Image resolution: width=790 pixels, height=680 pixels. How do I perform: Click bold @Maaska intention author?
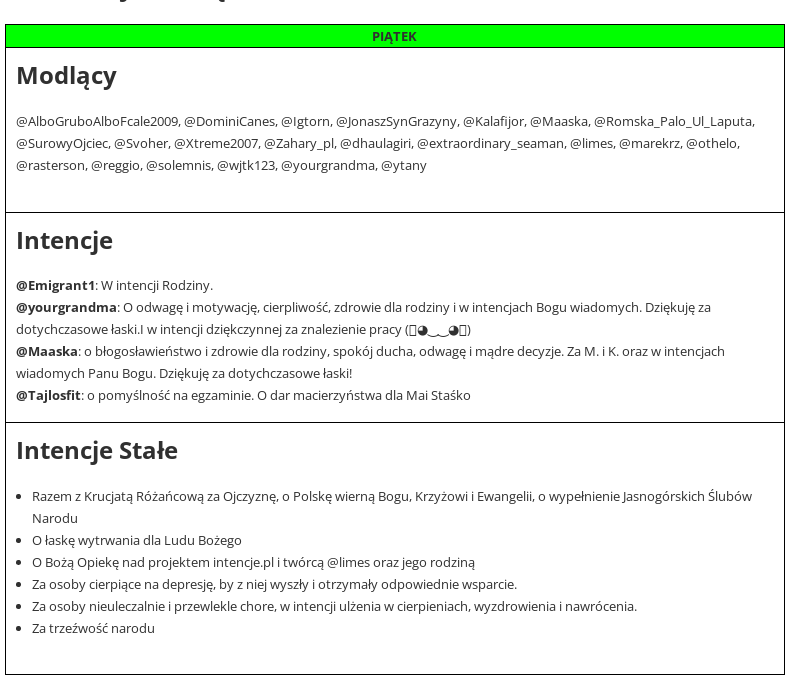coord(46,352)
